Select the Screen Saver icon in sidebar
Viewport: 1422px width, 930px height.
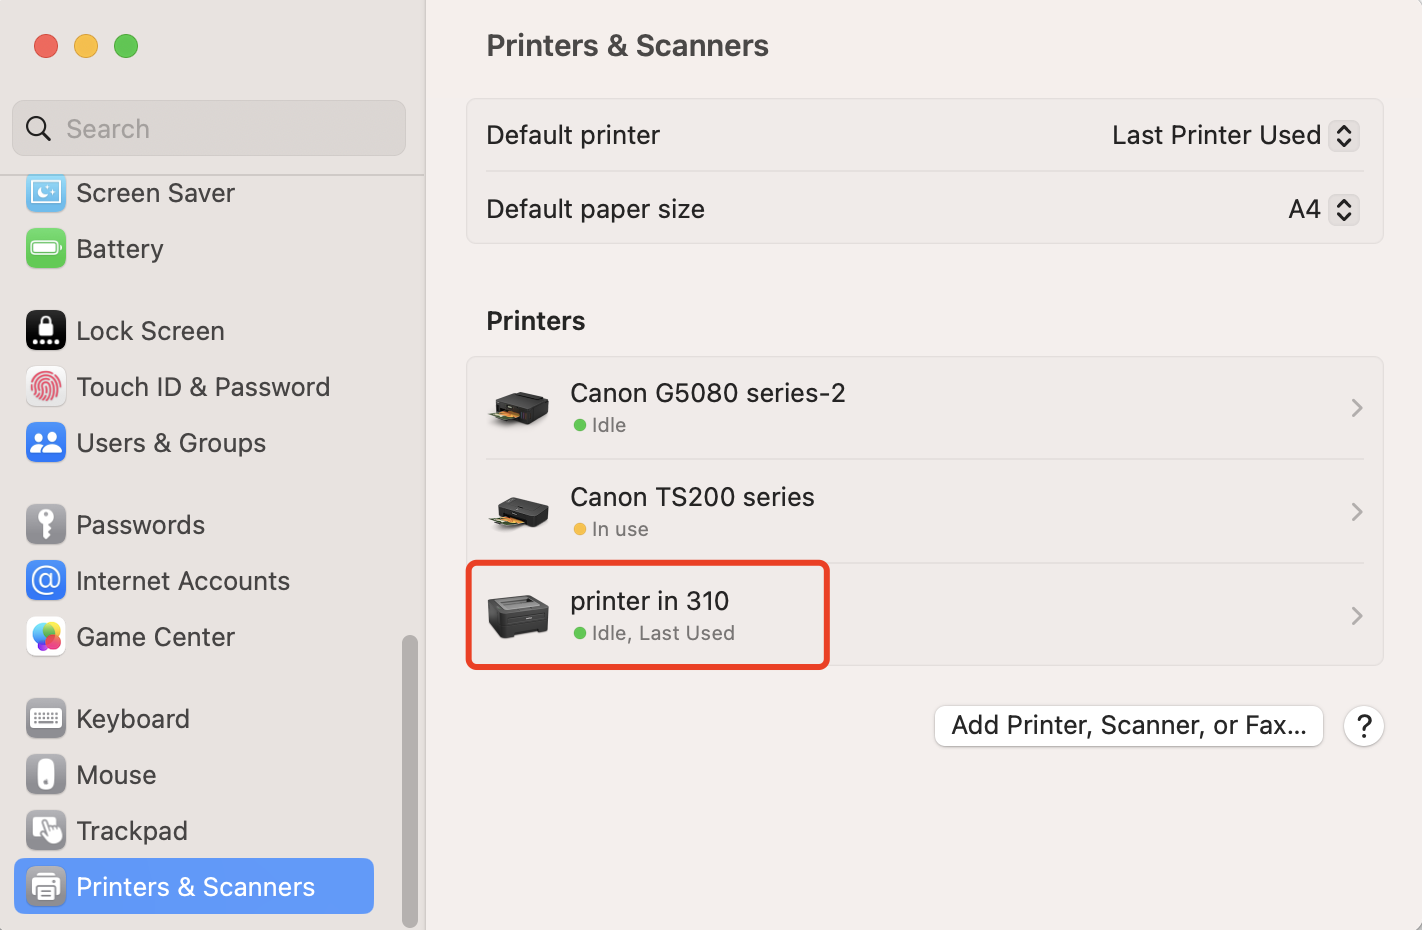[46, 193]
